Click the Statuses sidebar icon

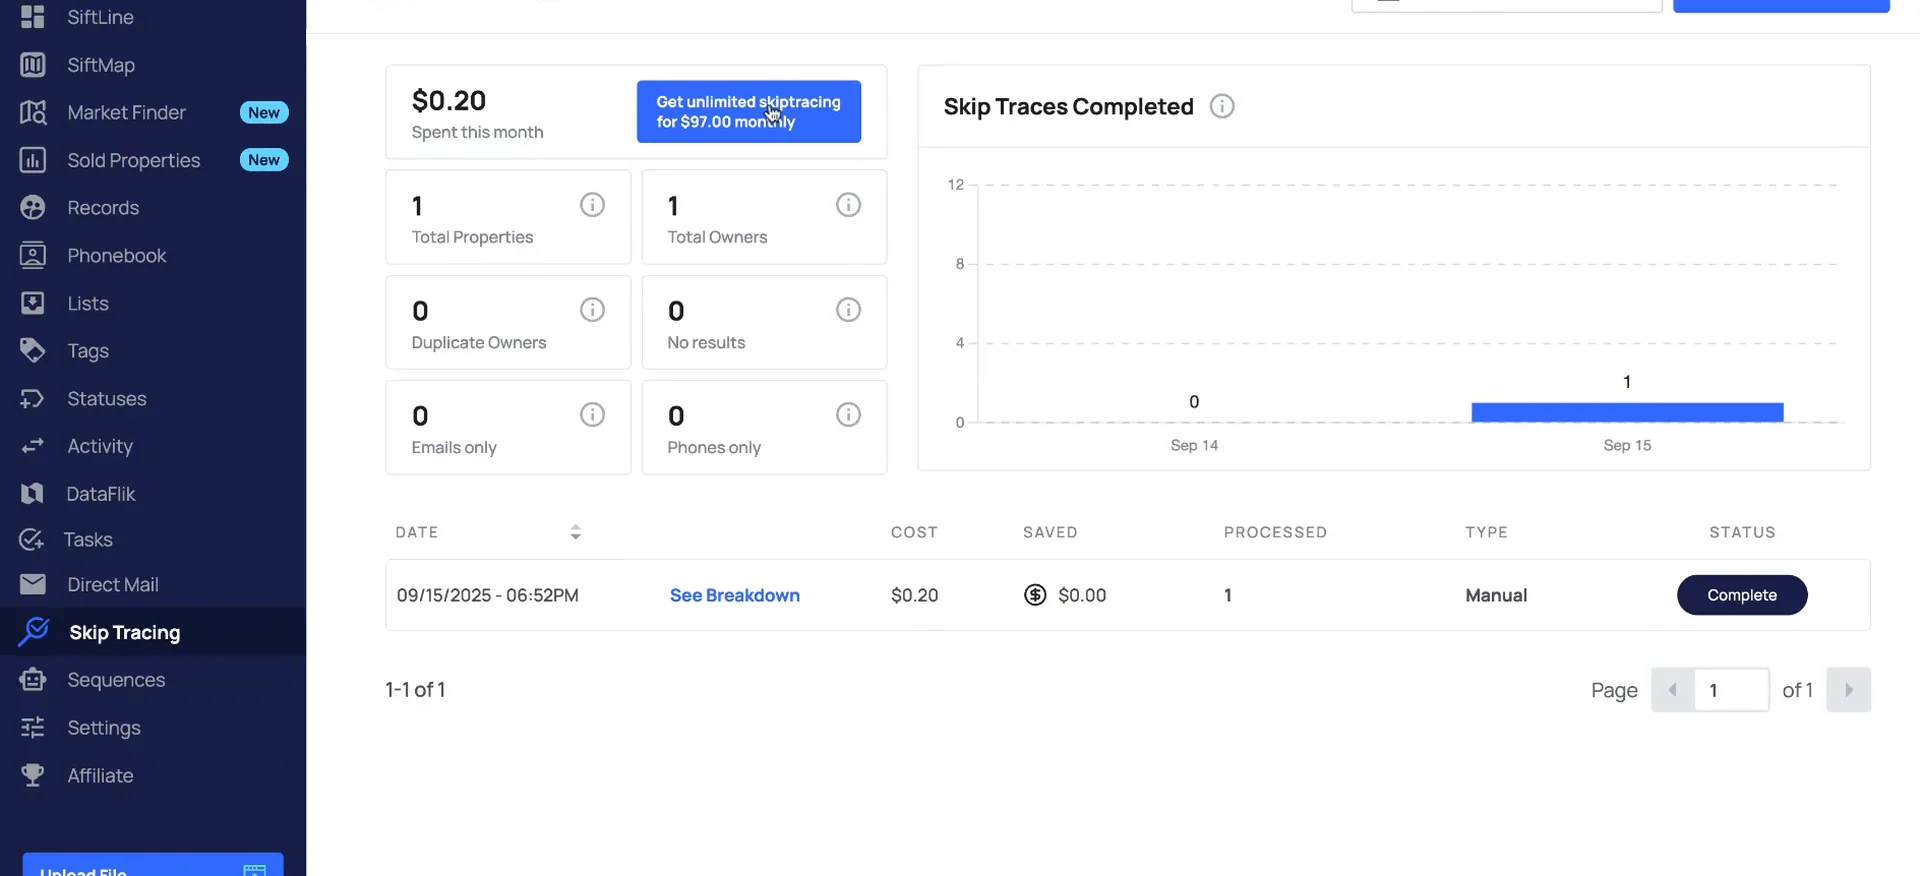[x=33, y=399]
